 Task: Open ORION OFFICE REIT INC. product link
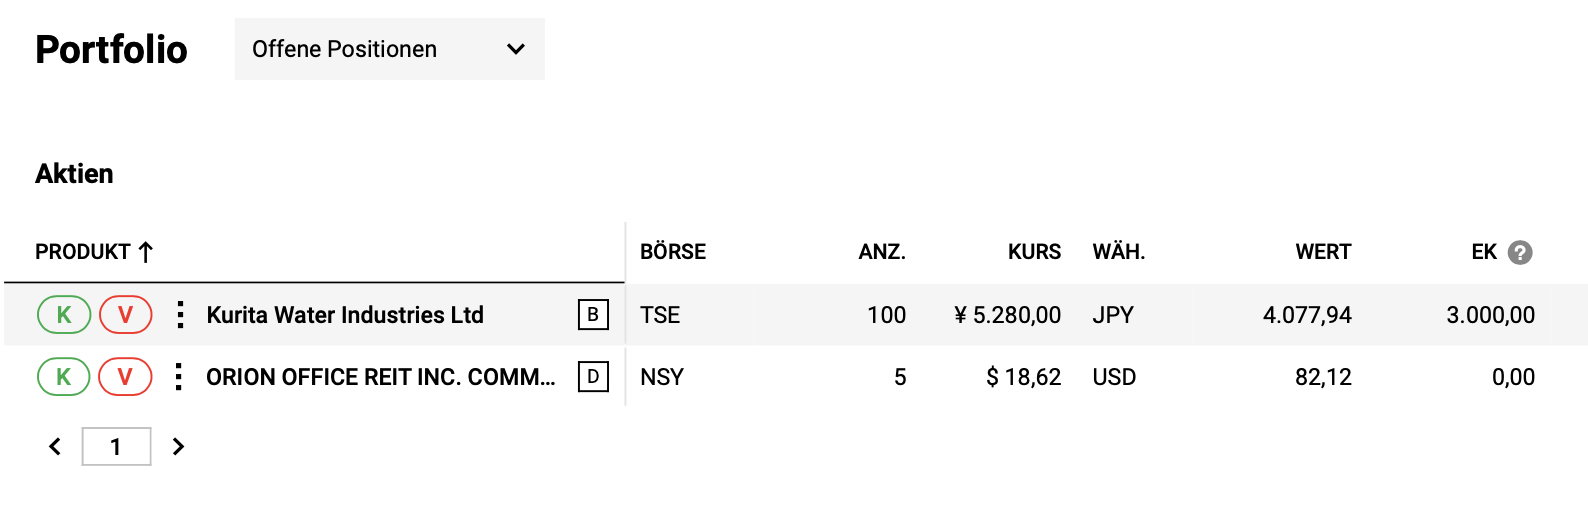click(380, 377)
